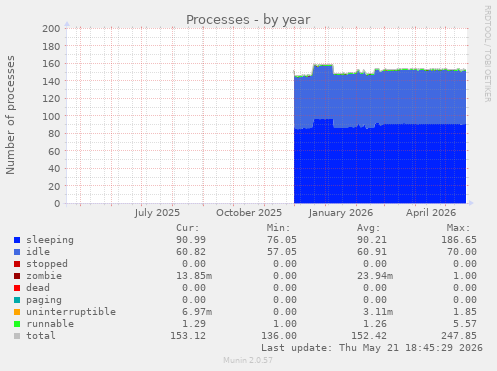Click uninterruptible average value 3.11m
Screen dimensions: 497x371
[x=378, y=312]
